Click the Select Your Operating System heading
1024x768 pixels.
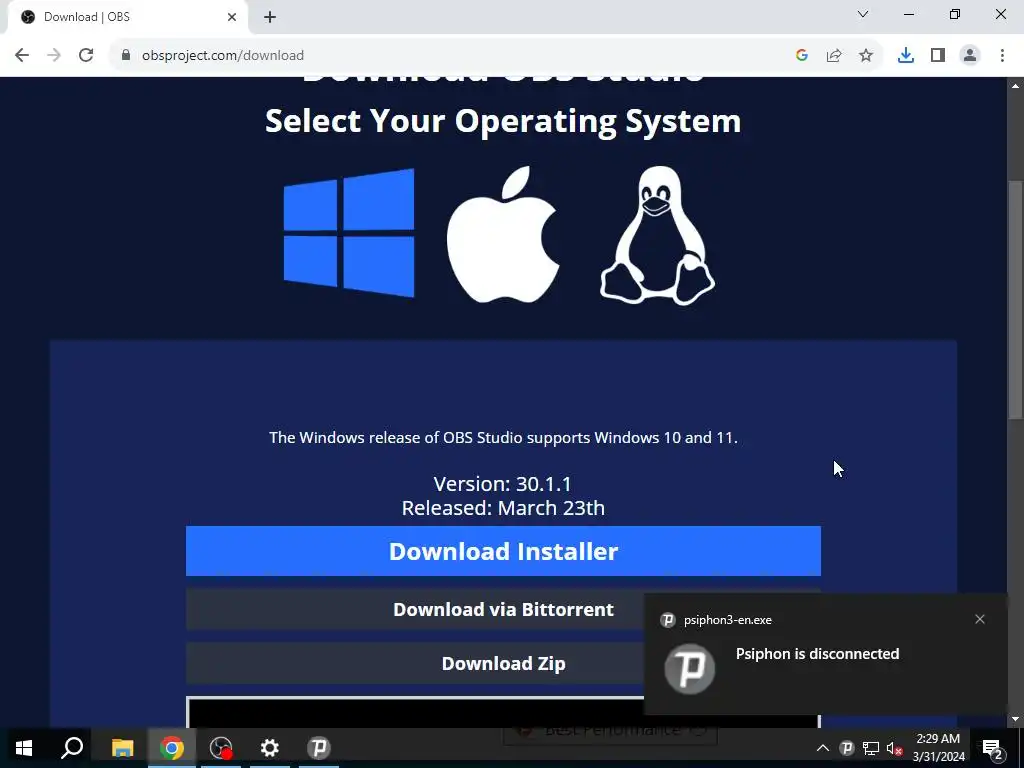(503, 121)
